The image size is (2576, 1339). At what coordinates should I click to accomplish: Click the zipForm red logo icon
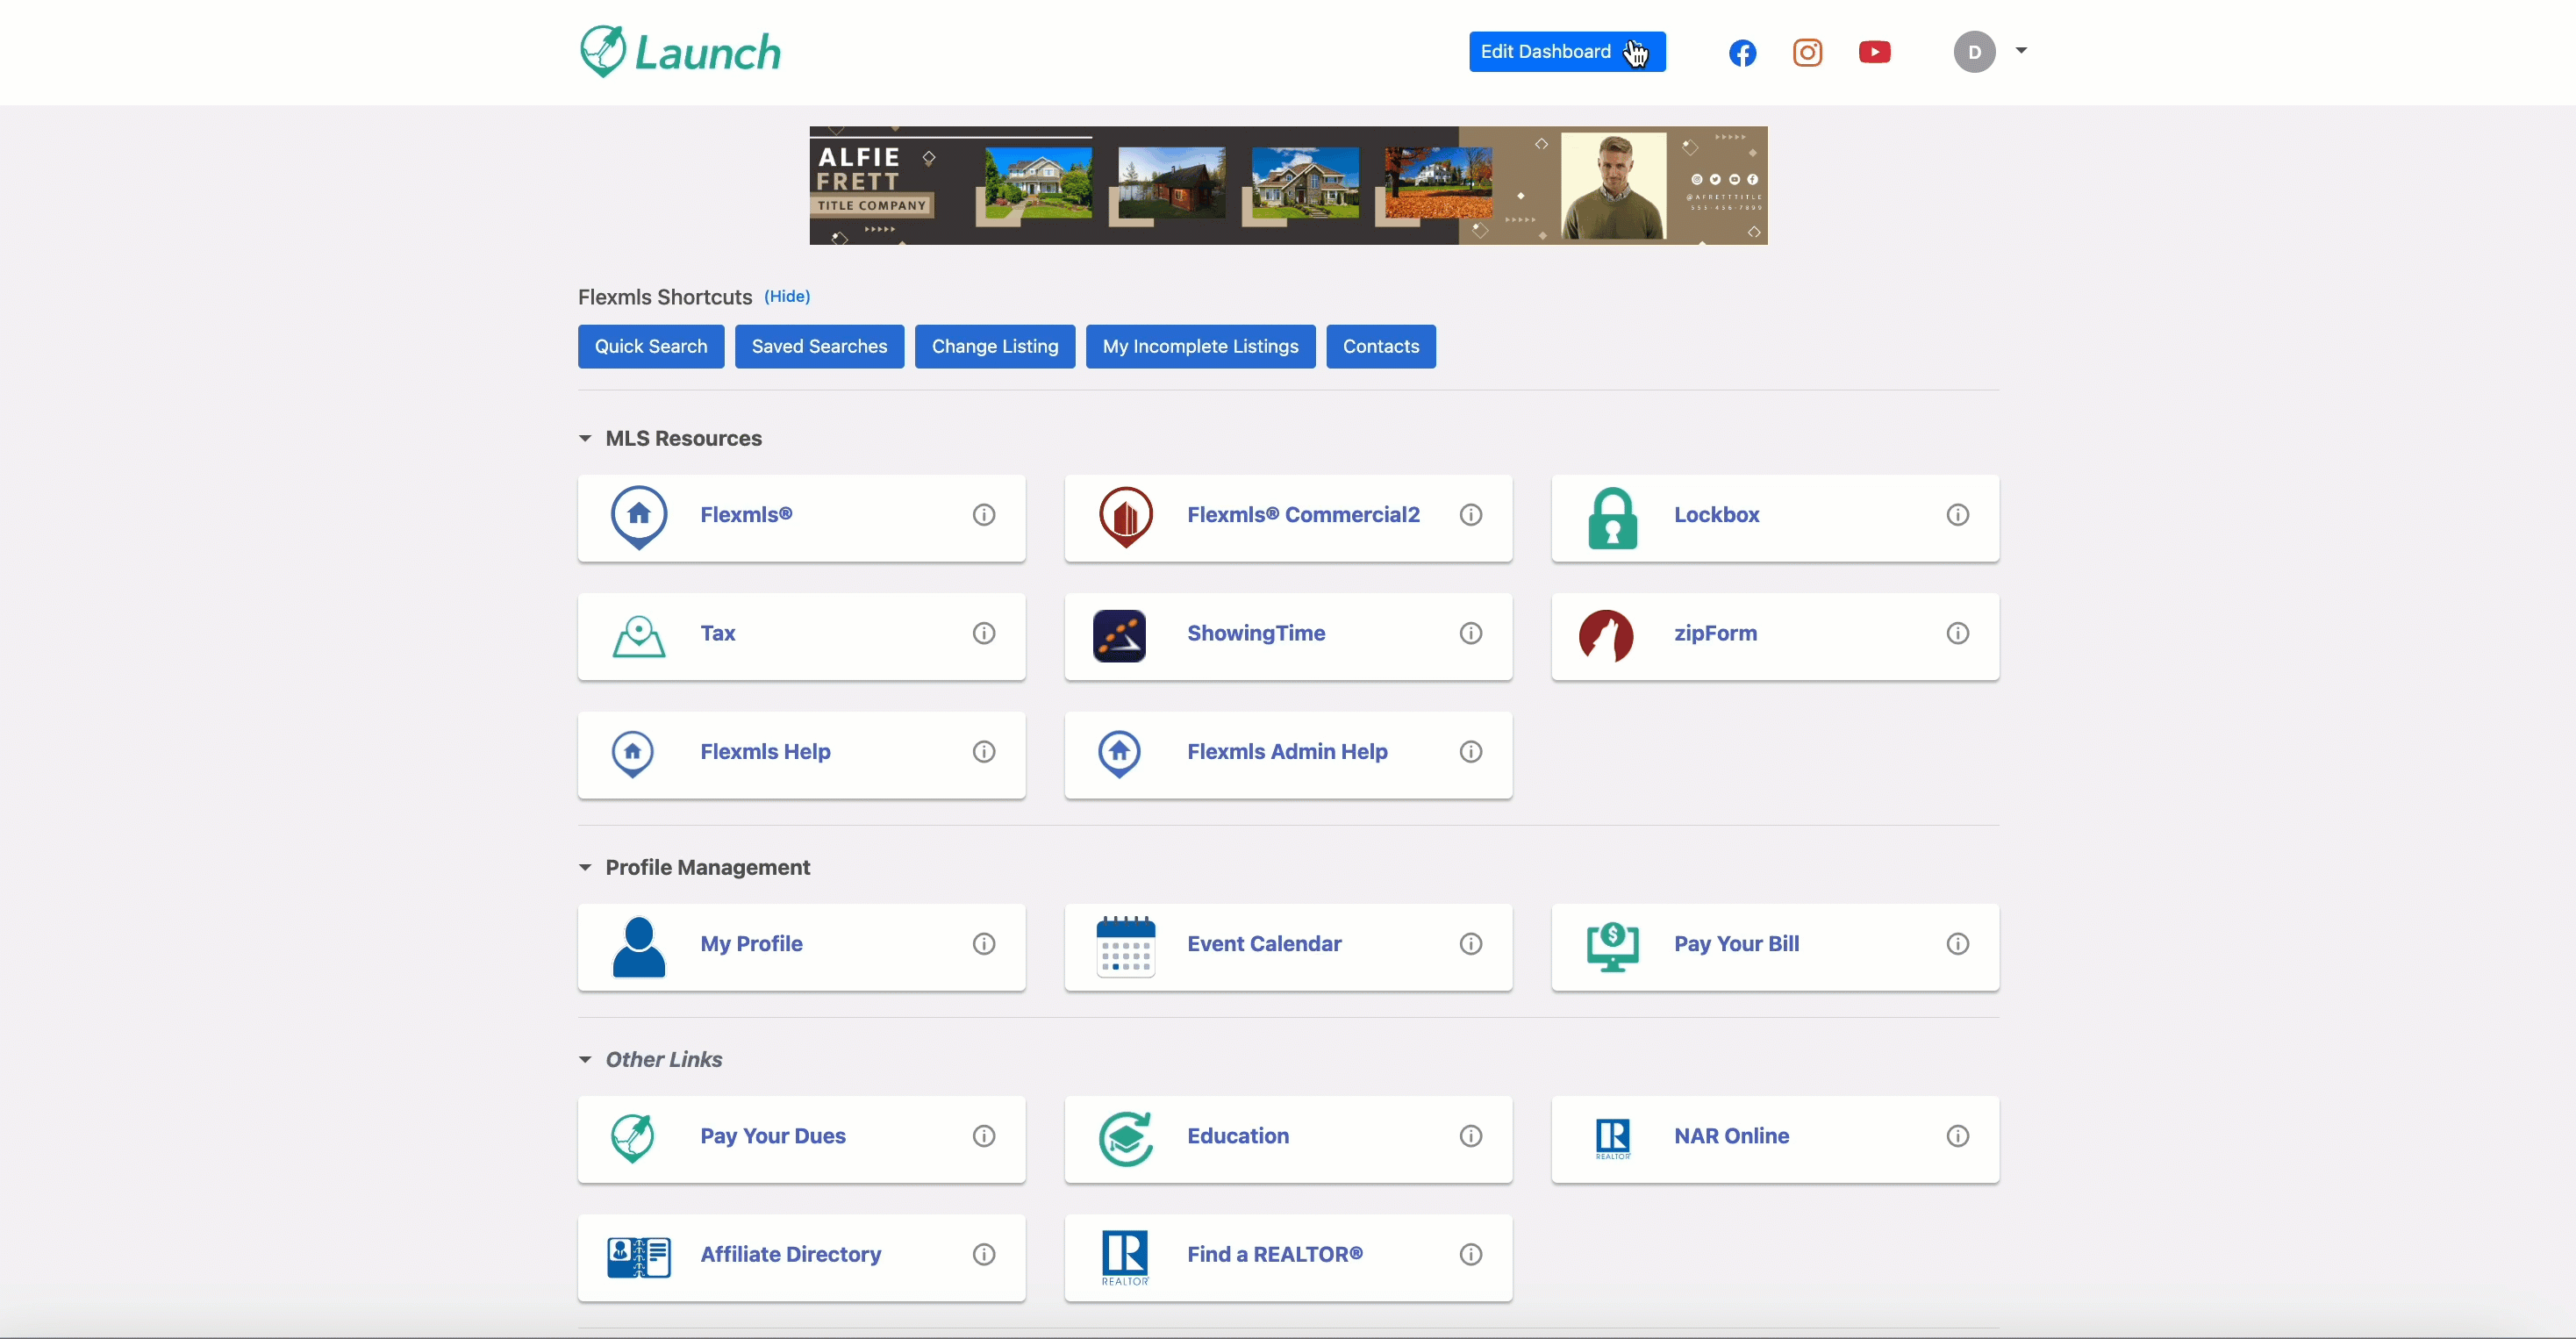pyautogui.click(x=1606, y=635)
